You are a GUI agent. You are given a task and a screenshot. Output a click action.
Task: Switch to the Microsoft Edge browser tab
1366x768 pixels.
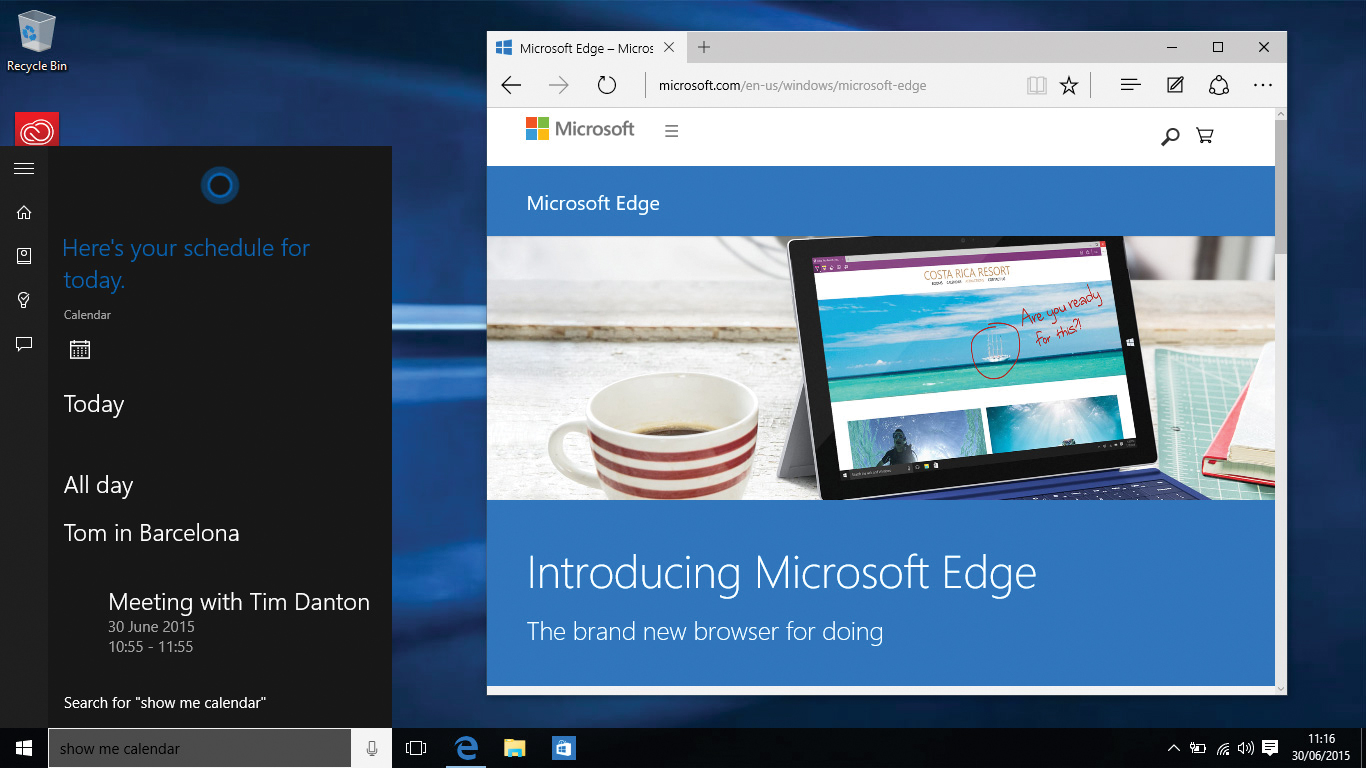[580, 47]
